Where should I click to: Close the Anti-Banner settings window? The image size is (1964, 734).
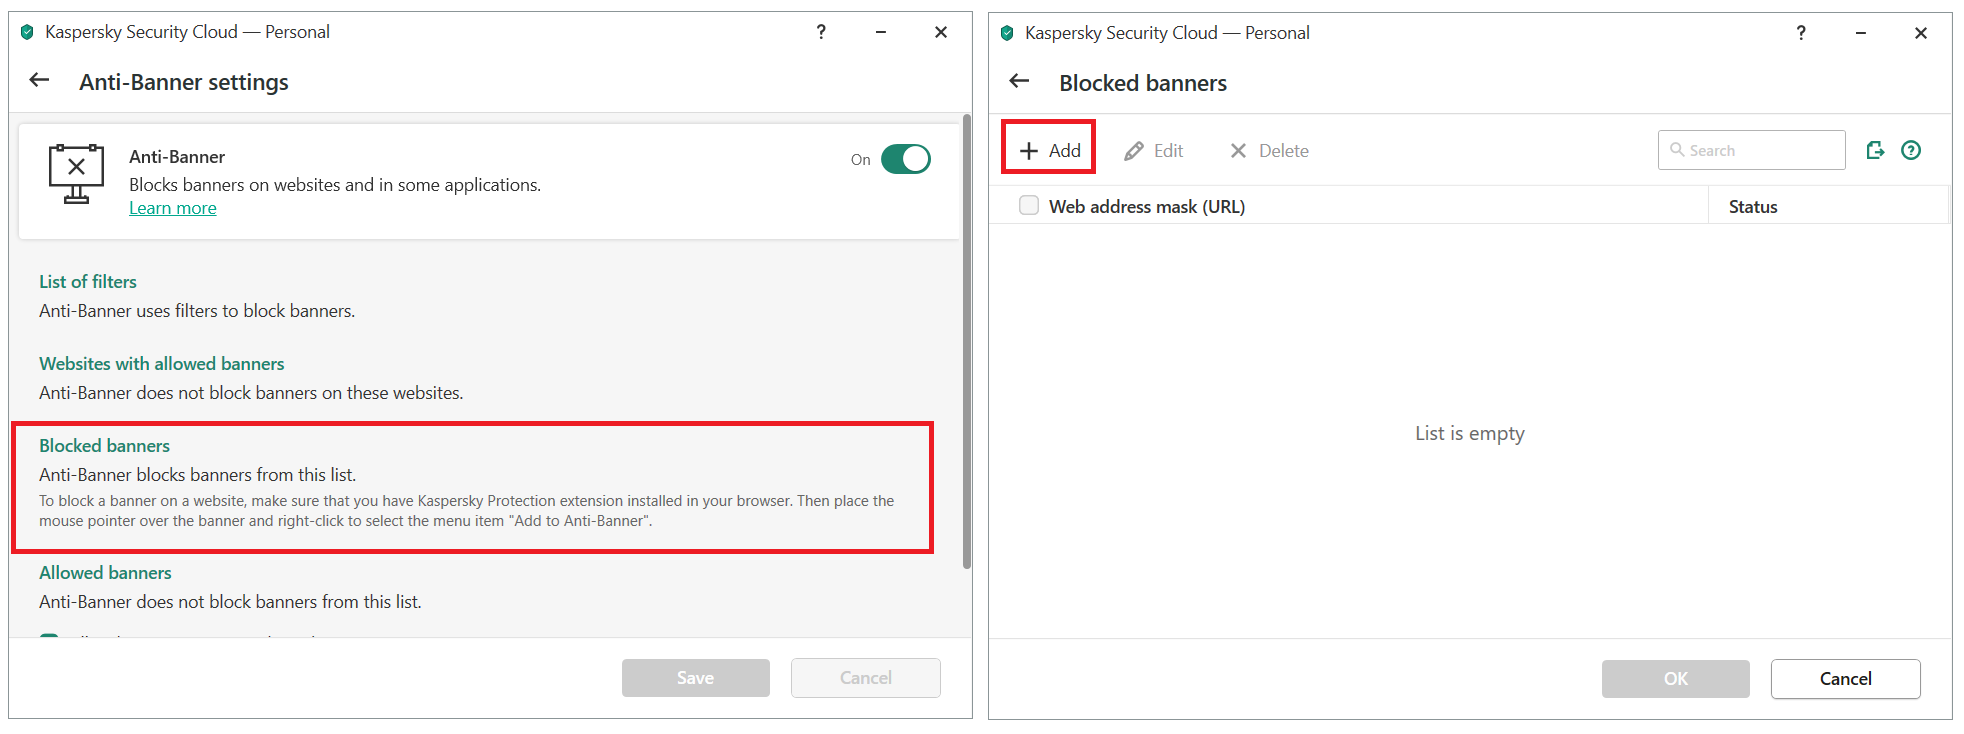941,32
